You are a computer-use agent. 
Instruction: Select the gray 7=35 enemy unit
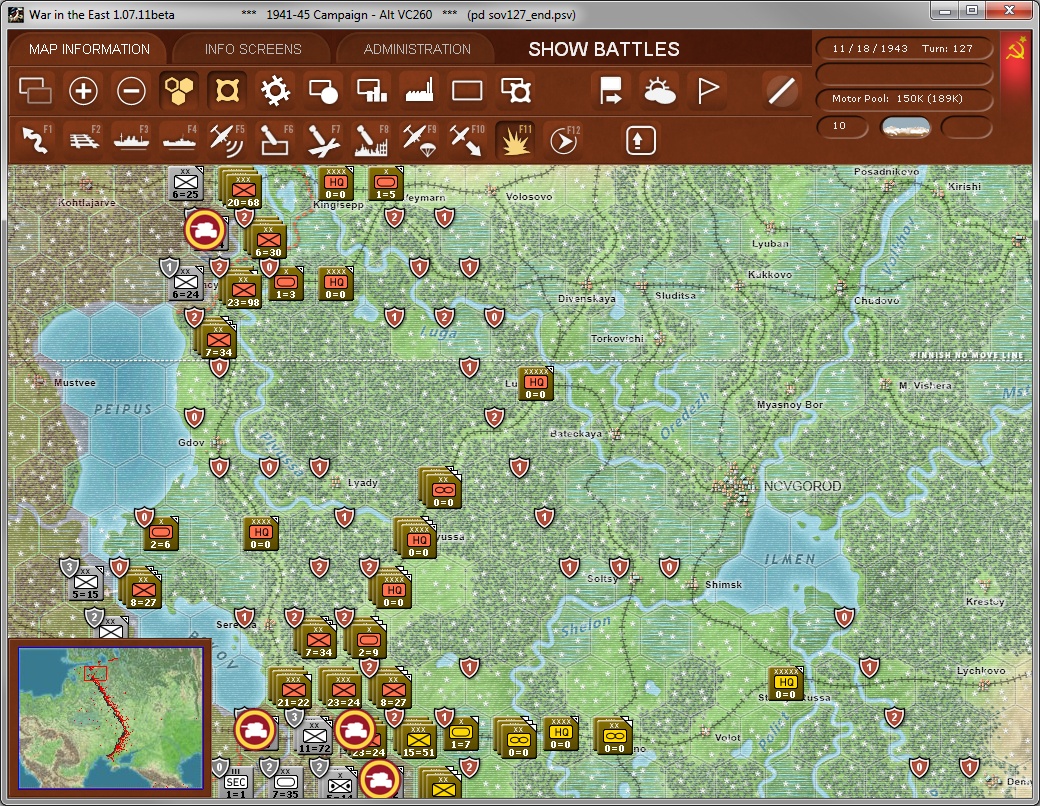coord(285,783)
